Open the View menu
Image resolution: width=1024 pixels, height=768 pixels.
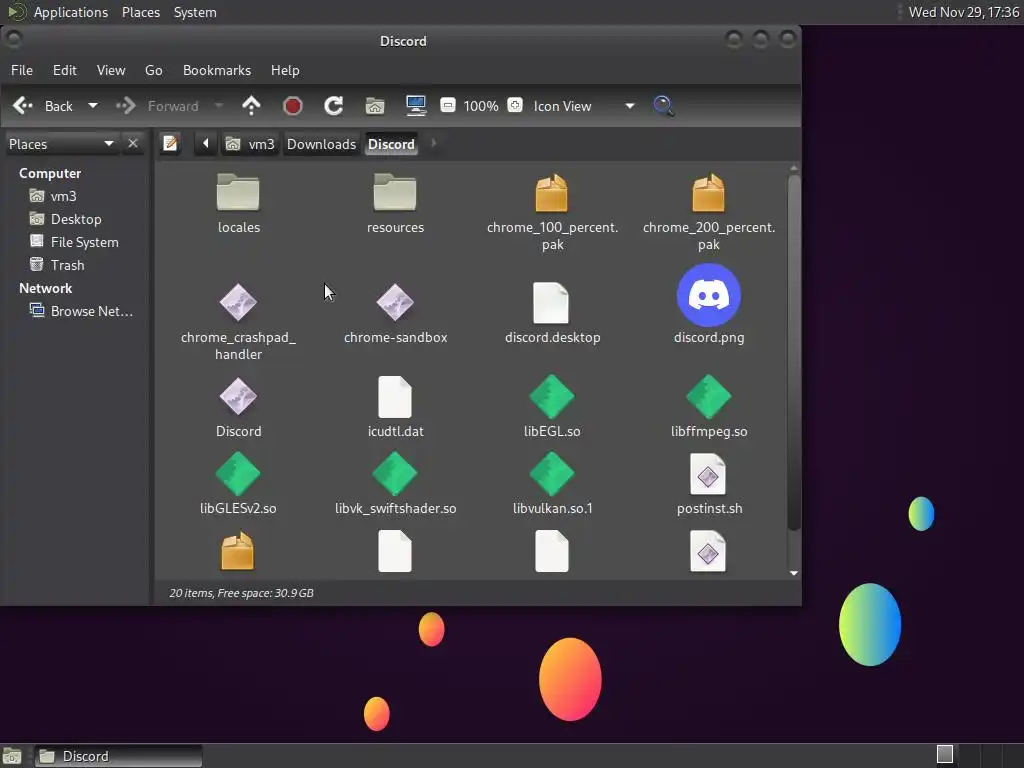[x=111, y=70]
